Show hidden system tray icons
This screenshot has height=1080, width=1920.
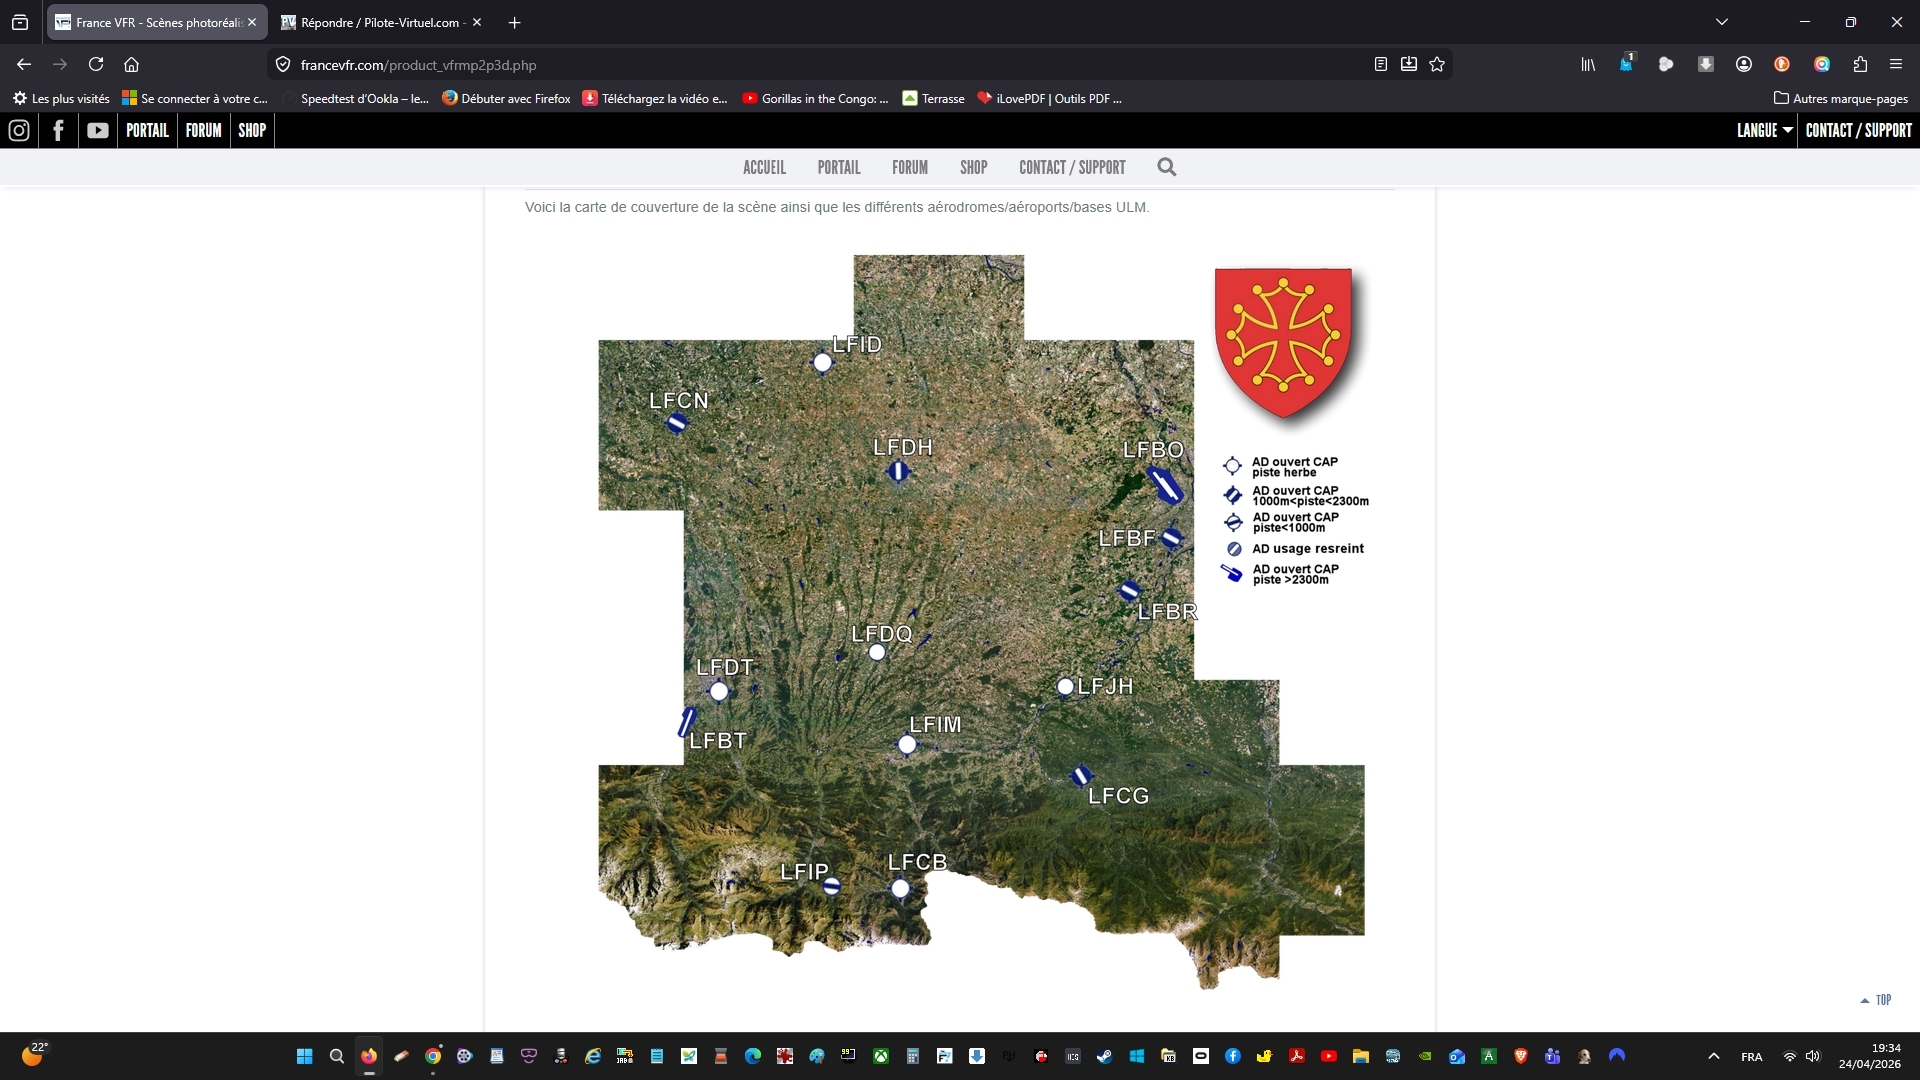pyautogui.click(x=1713, y=1056)
